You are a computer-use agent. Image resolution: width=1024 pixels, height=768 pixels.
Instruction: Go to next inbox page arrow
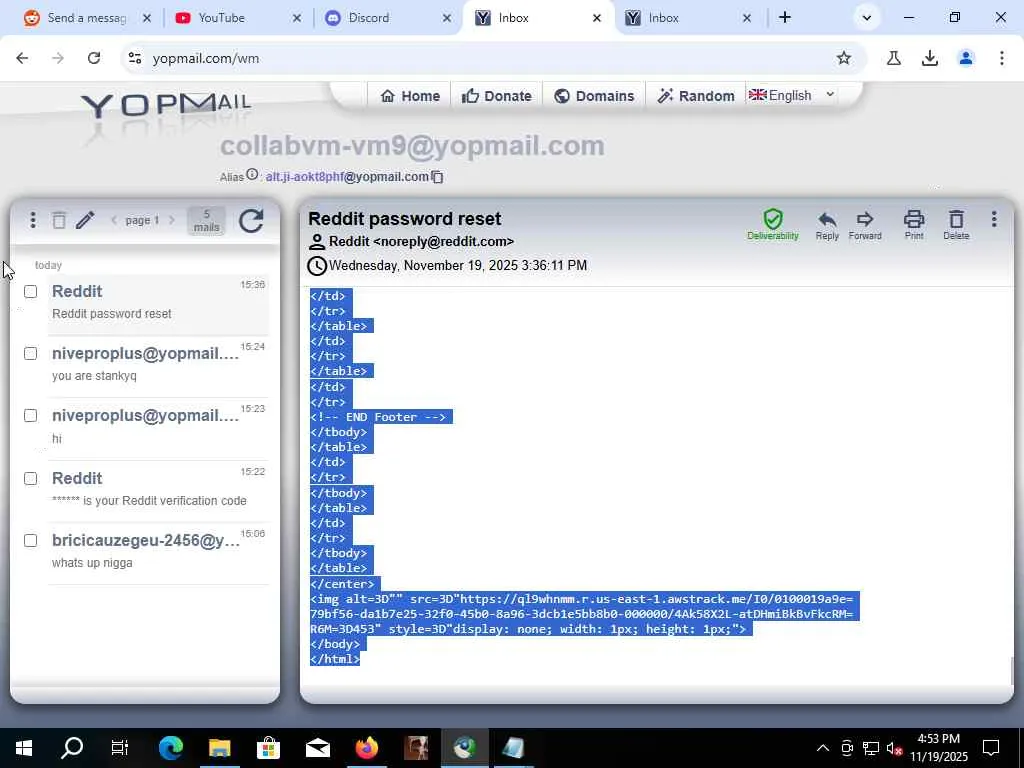coord(172,220)
